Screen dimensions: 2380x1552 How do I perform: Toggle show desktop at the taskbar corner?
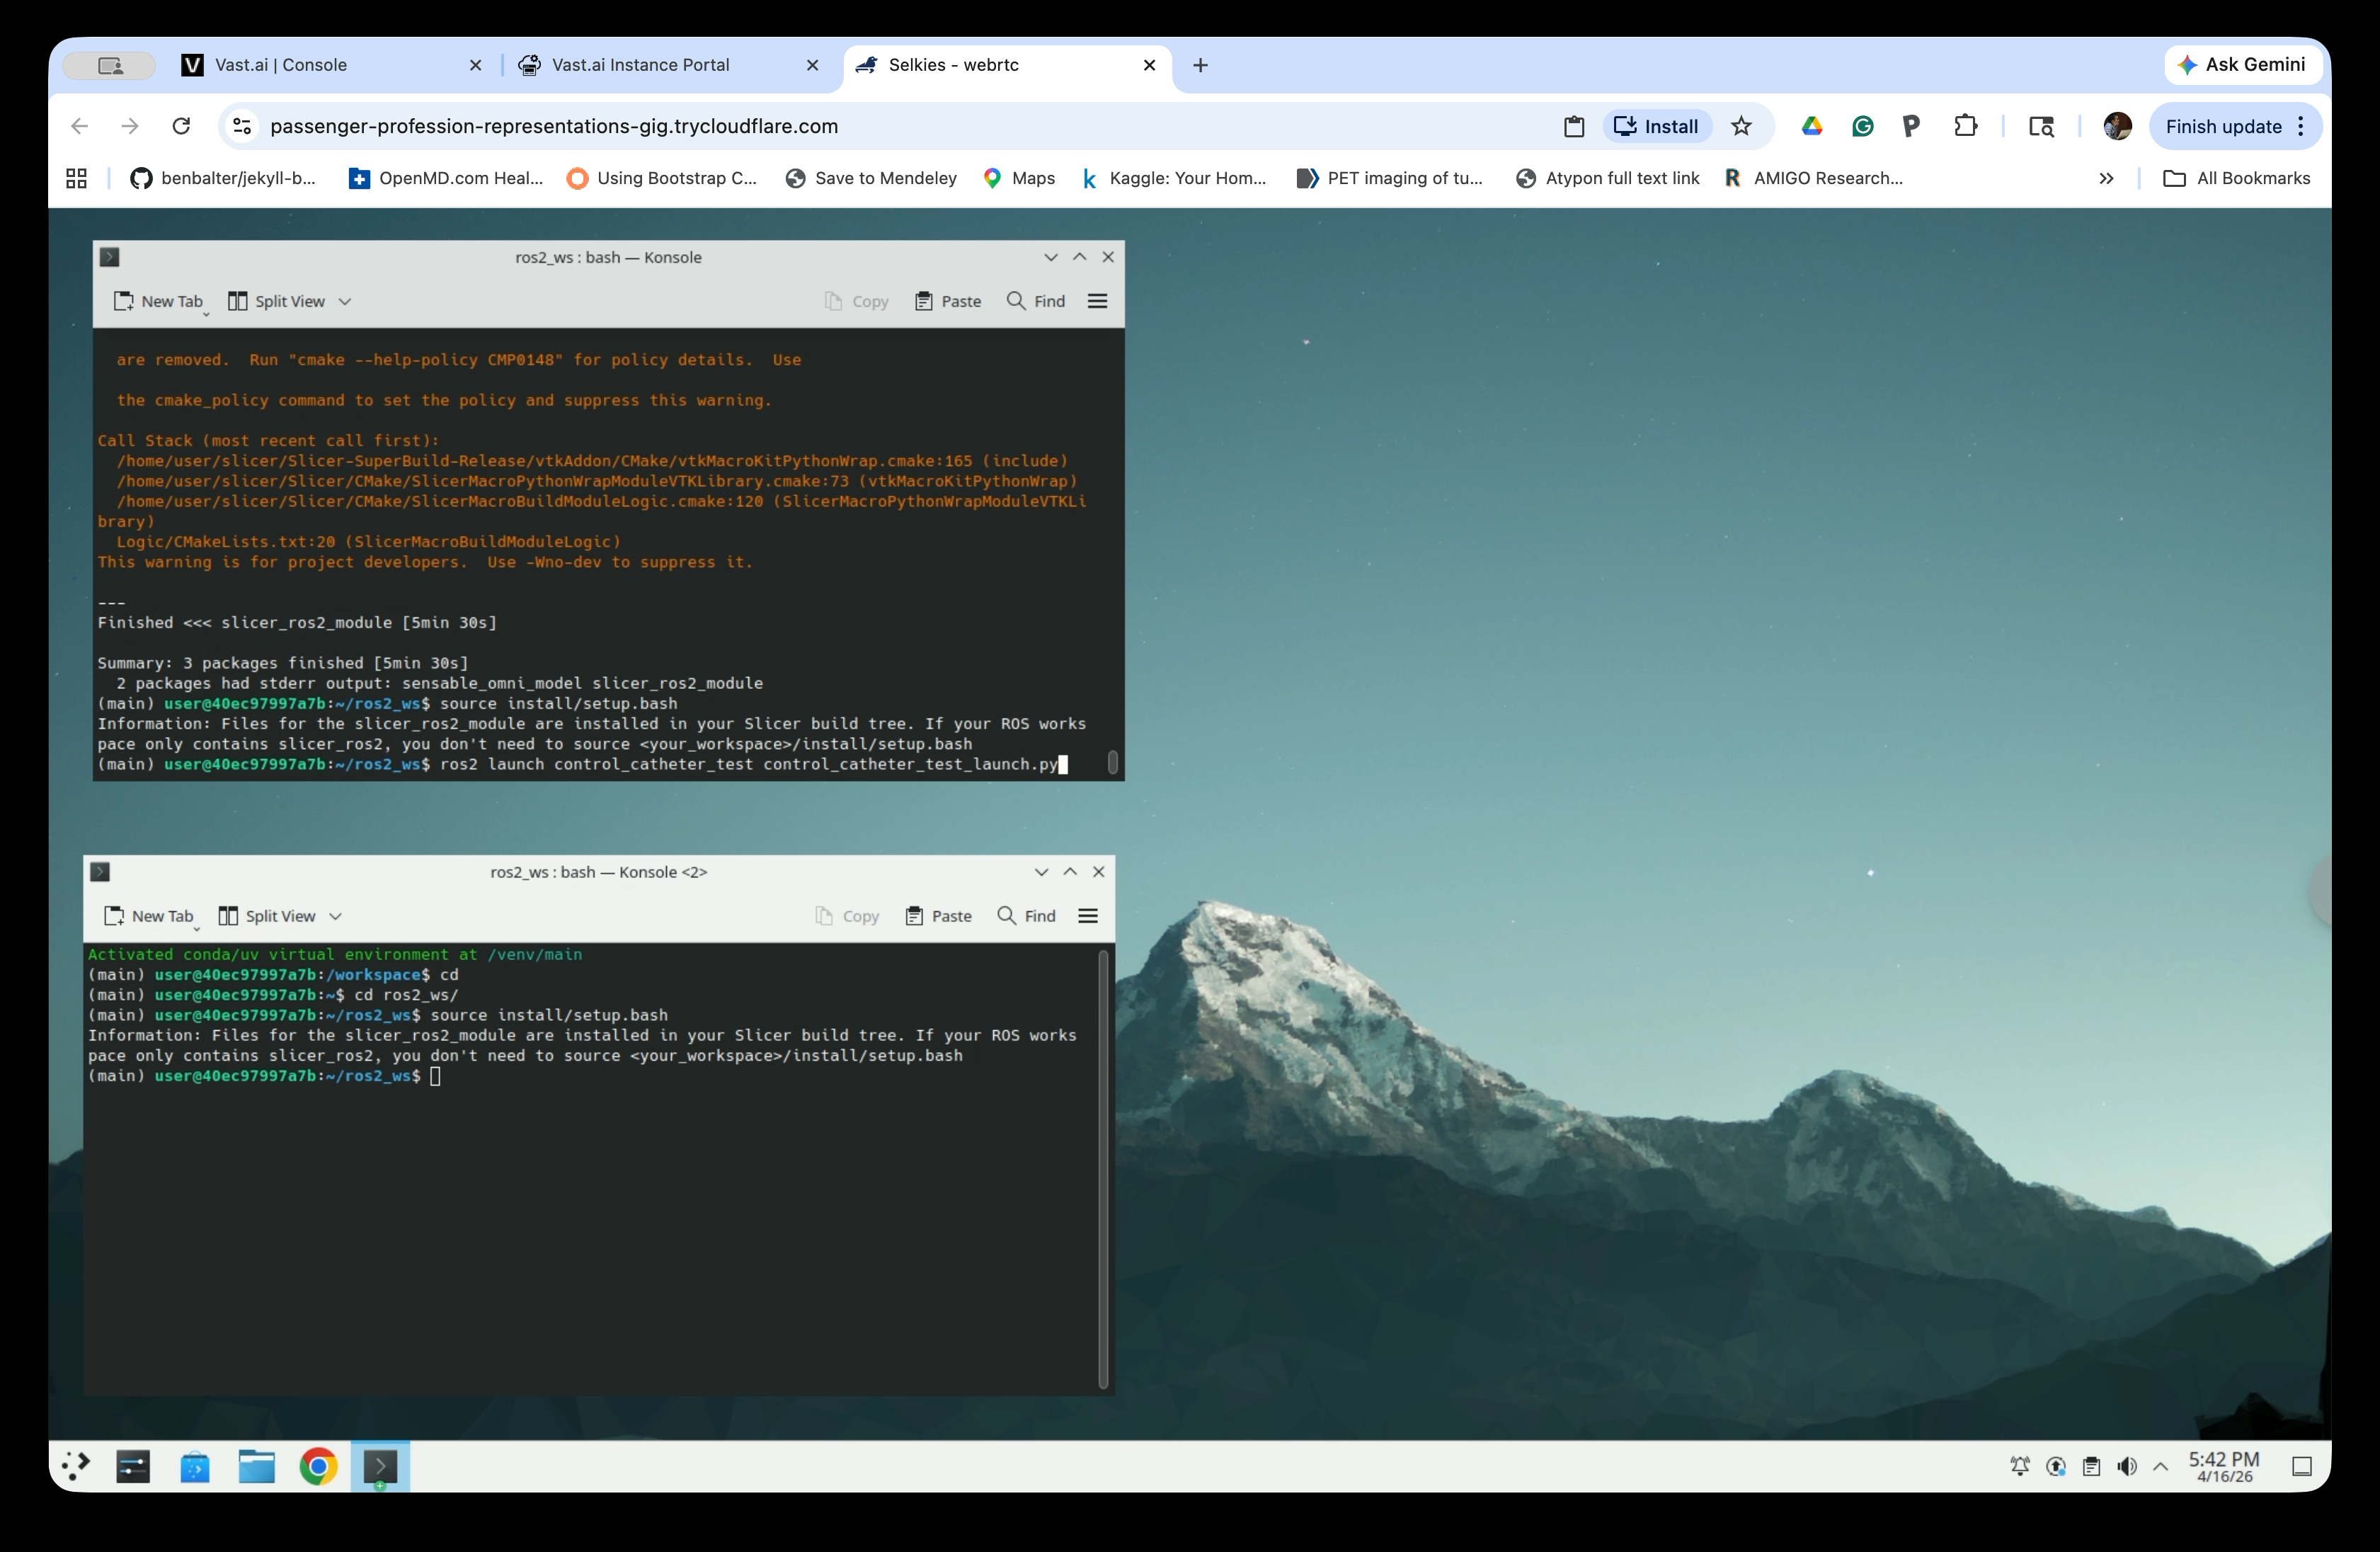click(x=2302, y=1467)
